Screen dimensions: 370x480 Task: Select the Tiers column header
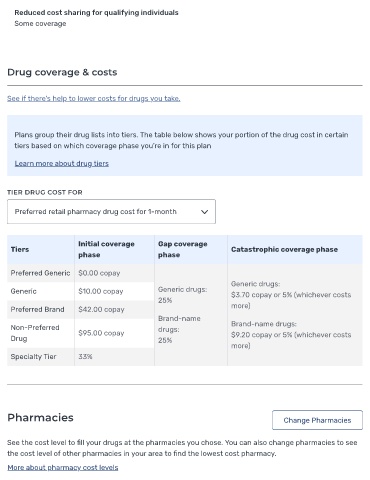[20, 249]
